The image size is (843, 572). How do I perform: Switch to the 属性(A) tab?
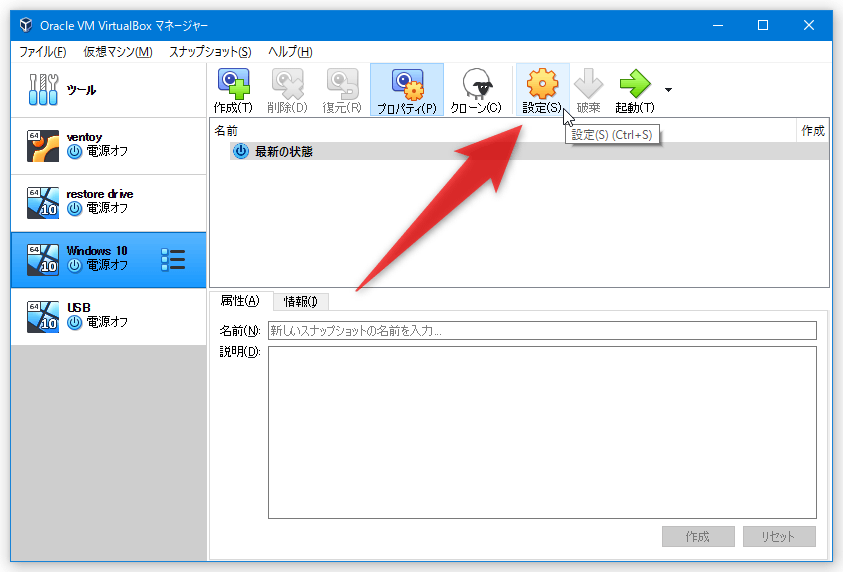click(240, 301)
